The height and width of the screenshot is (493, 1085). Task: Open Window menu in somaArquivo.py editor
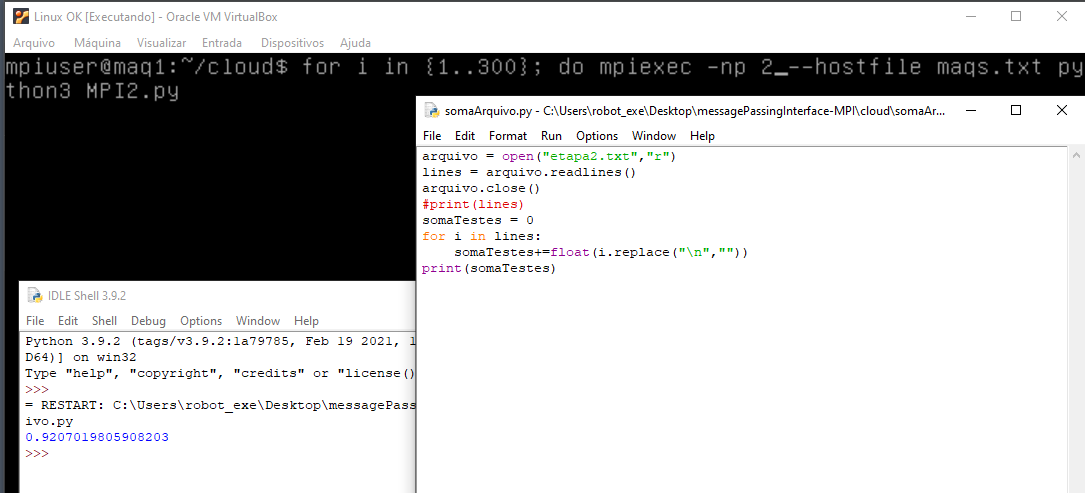pyautogui.click(x=654, y=136)
